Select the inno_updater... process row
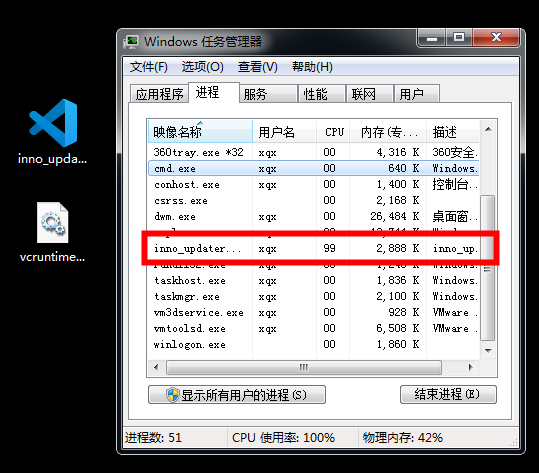This screenshot has height=473, width=539. (x=314, y=248)
